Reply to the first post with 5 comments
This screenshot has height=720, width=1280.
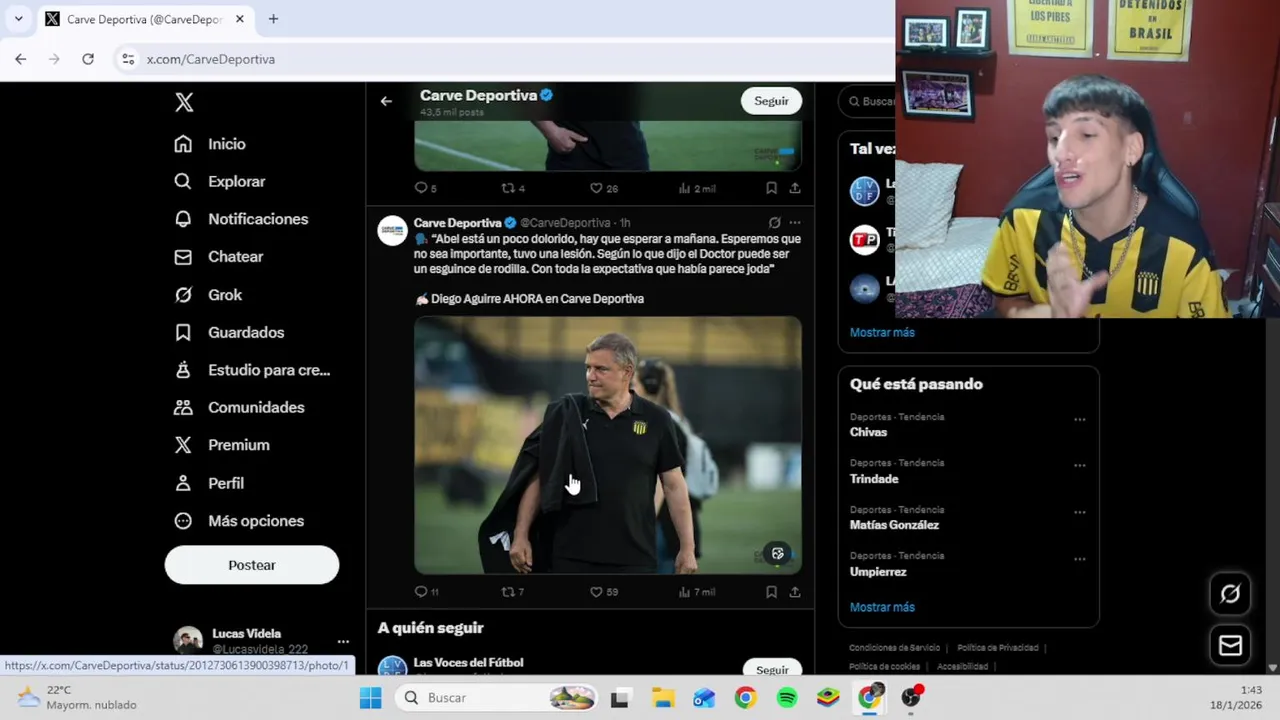pos(425,188)
